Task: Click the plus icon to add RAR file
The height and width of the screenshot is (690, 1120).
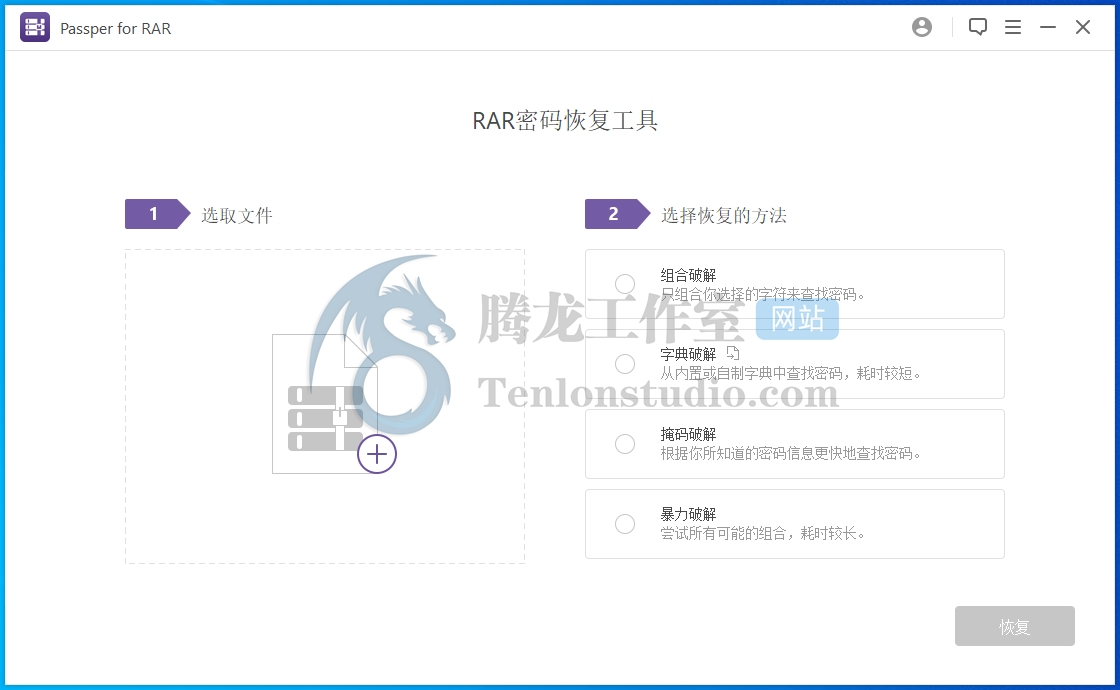Action: pyautogui.click(x=376, y=454)
